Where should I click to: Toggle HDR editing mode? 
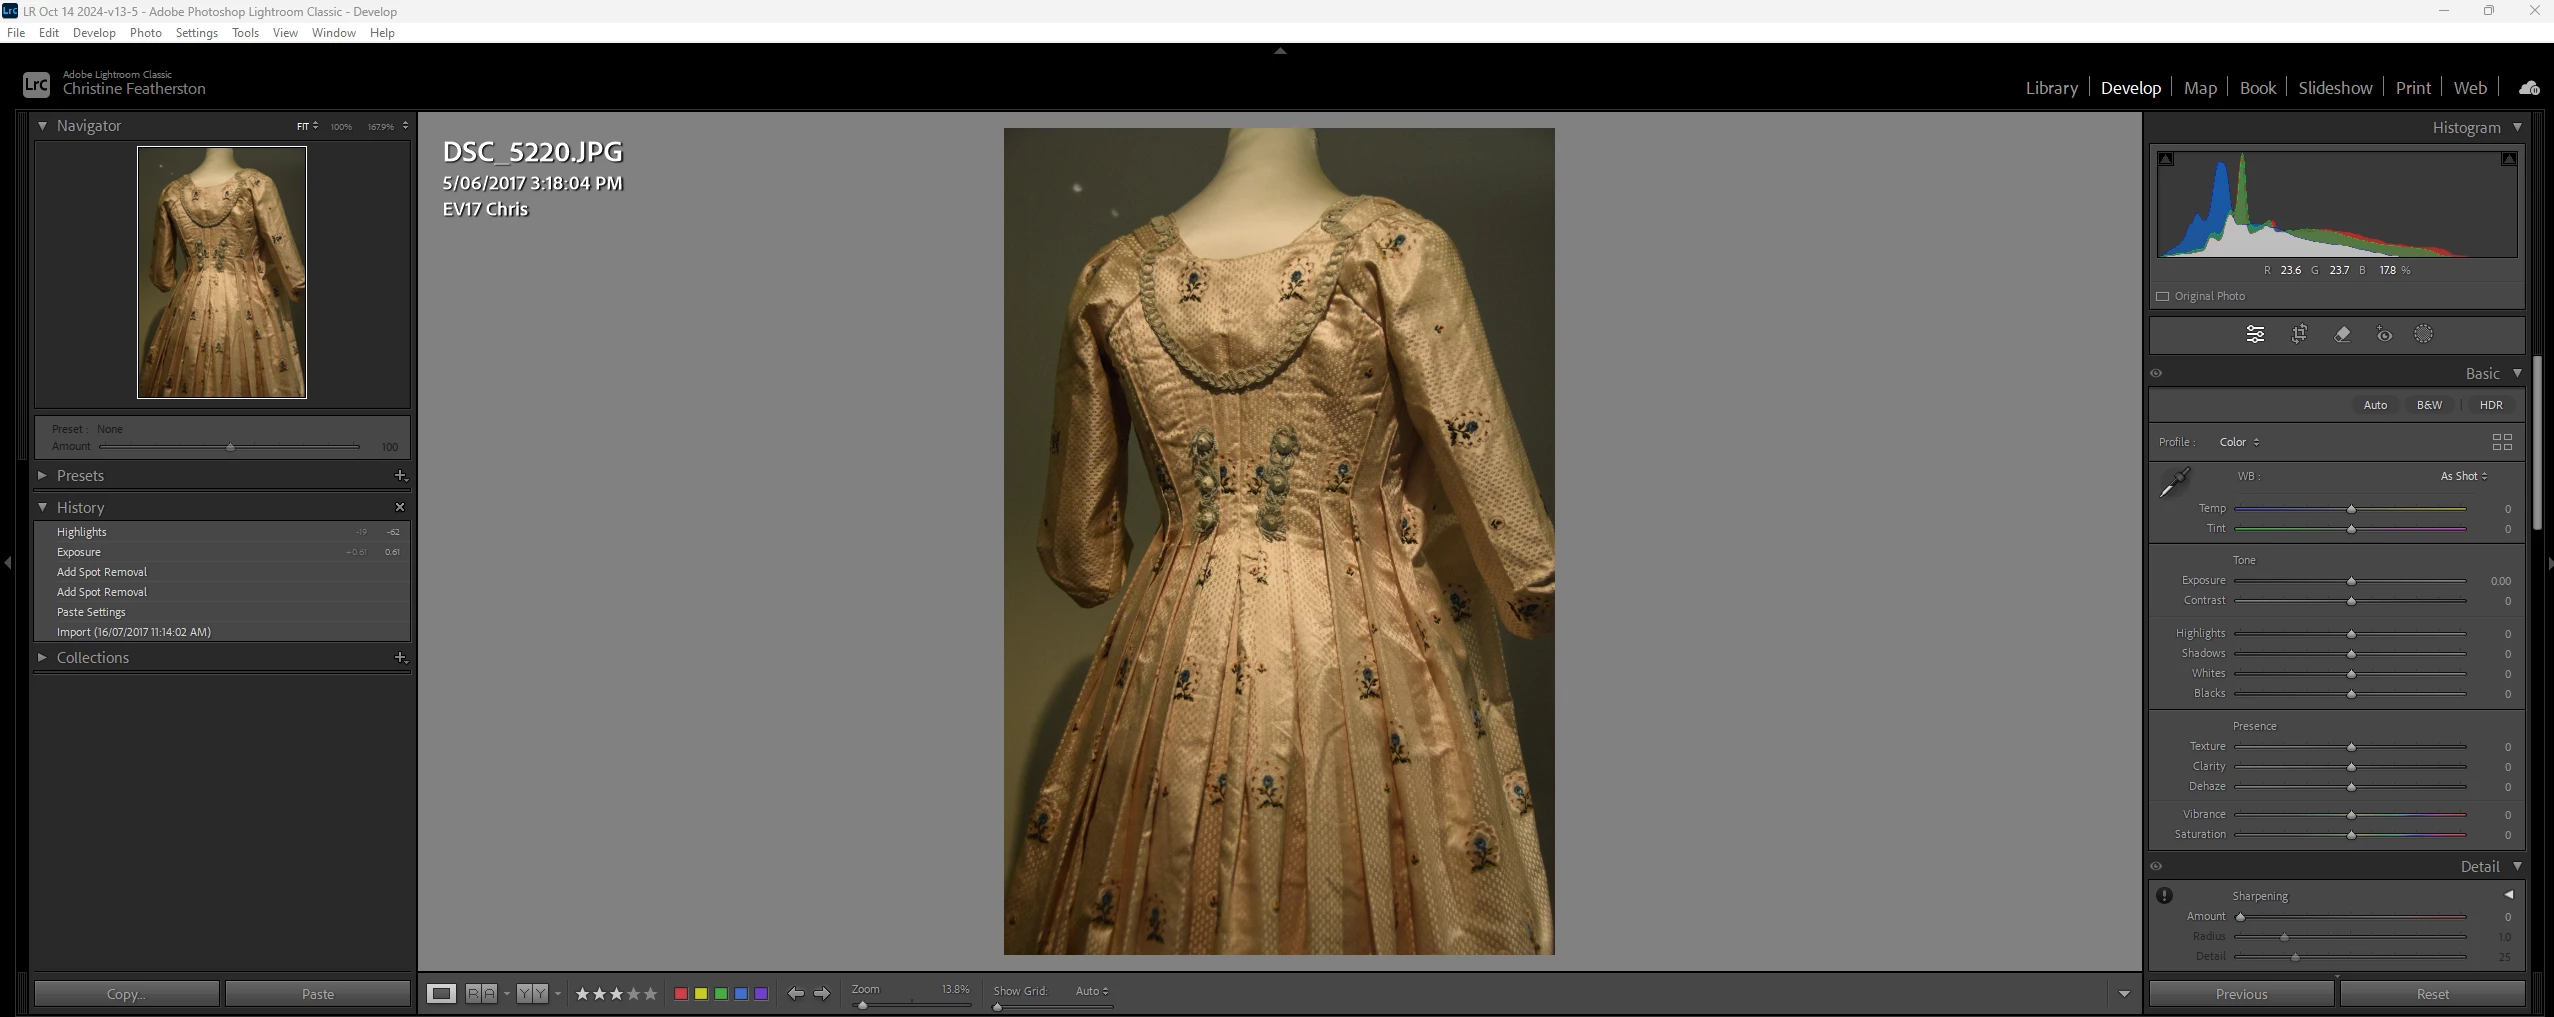tap(2491, 405)
